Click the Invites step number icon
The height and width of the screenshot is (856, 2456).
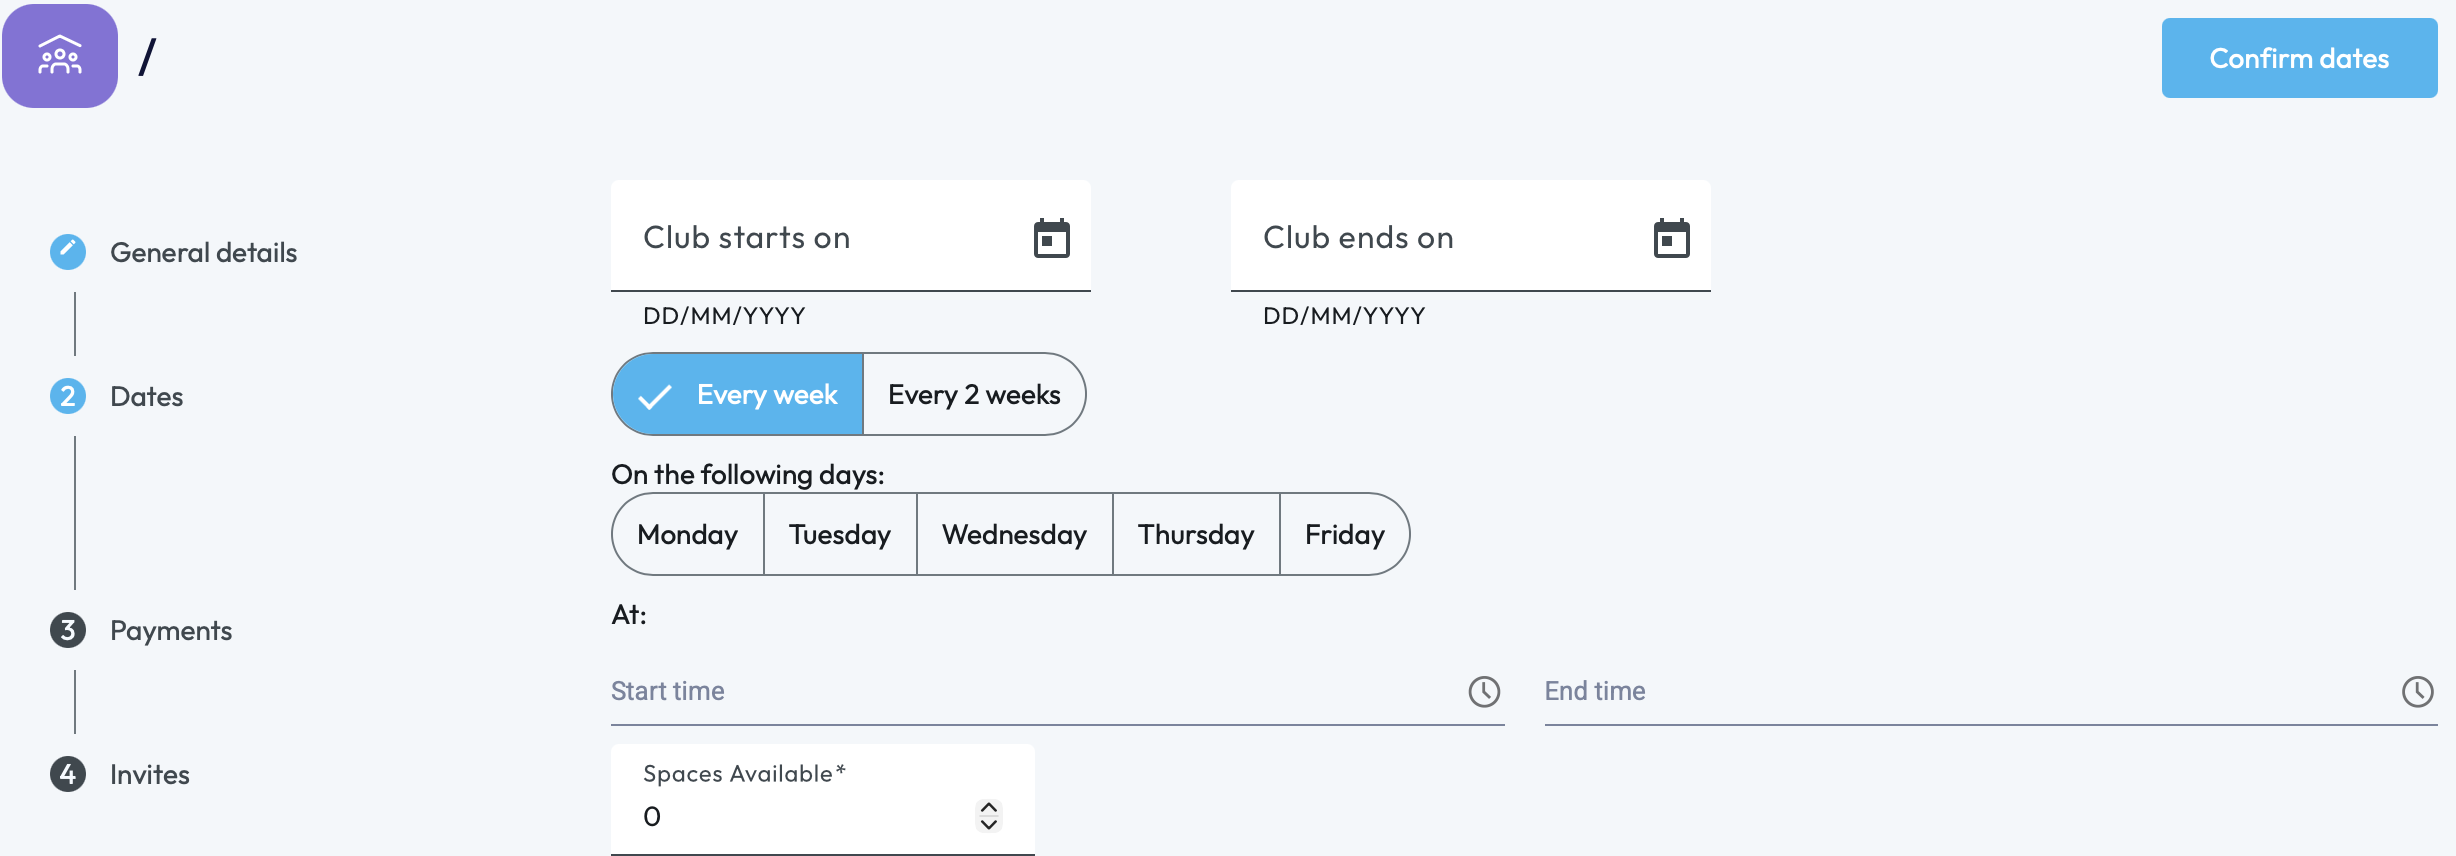[x=68, y=774]
